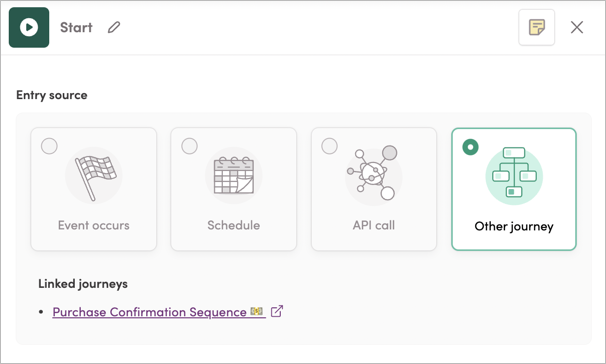Click the checkered flag icon
Image resolution: width=606 pixels, height=364 pixels.
tap(94, 176)
